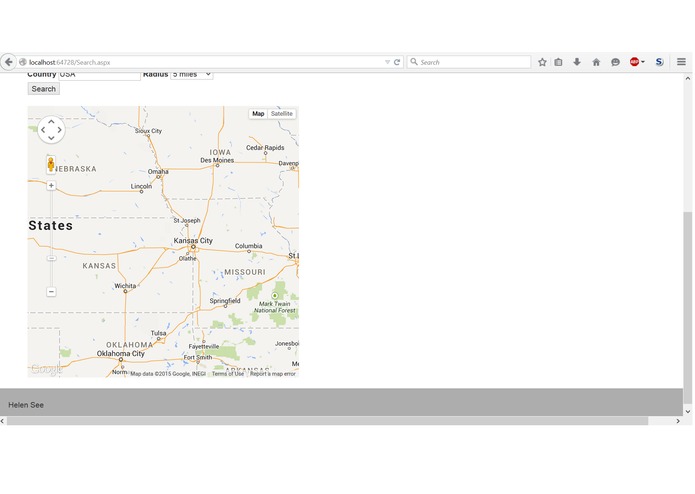Open URL history dropdown arrow

tap(387, 62)
